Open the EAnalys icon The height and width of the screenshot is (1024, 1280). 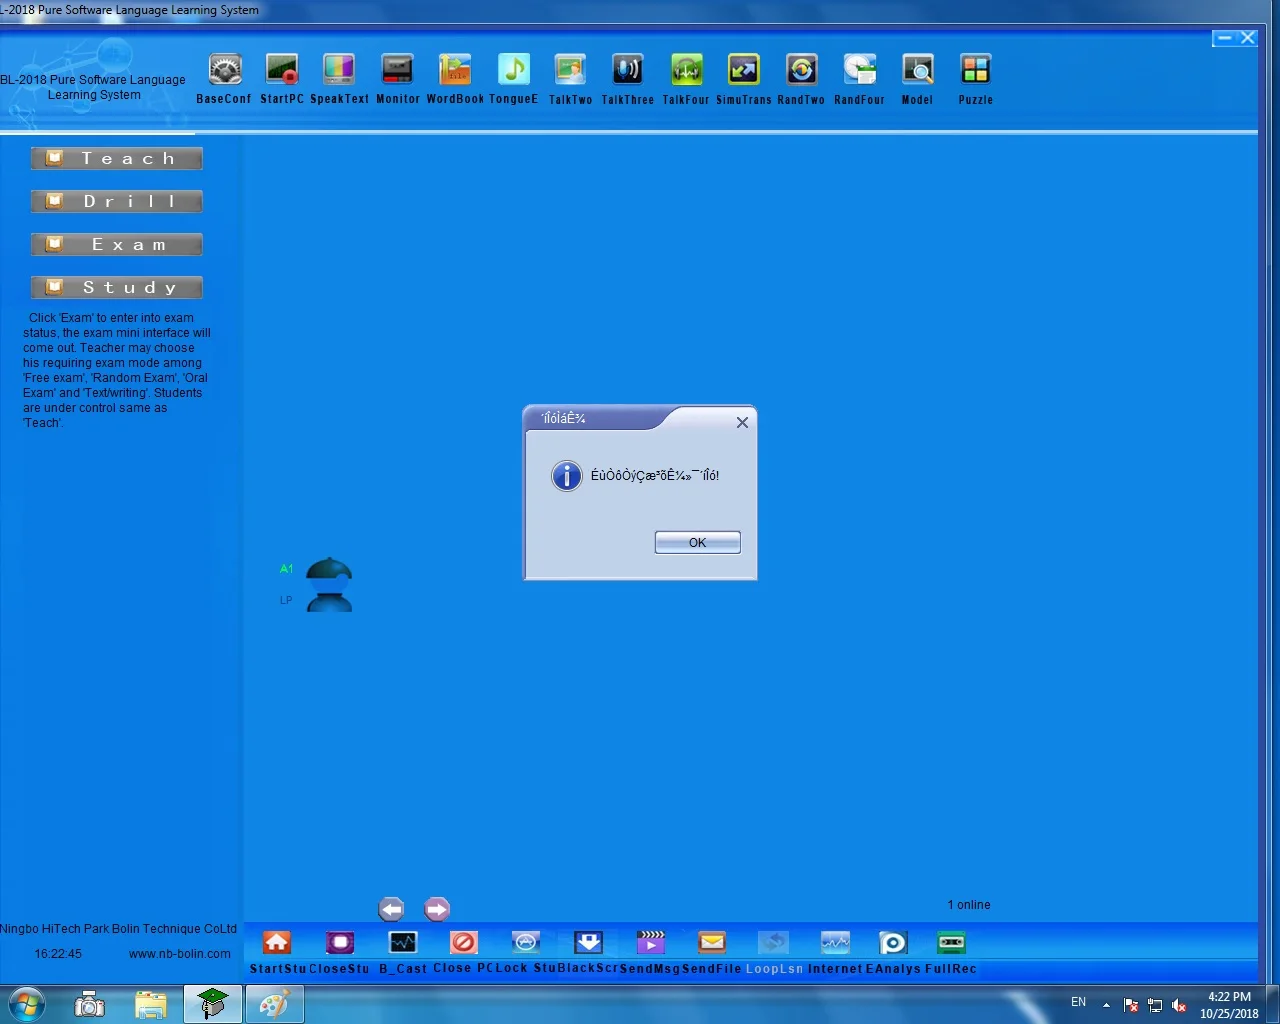(893, 943)
